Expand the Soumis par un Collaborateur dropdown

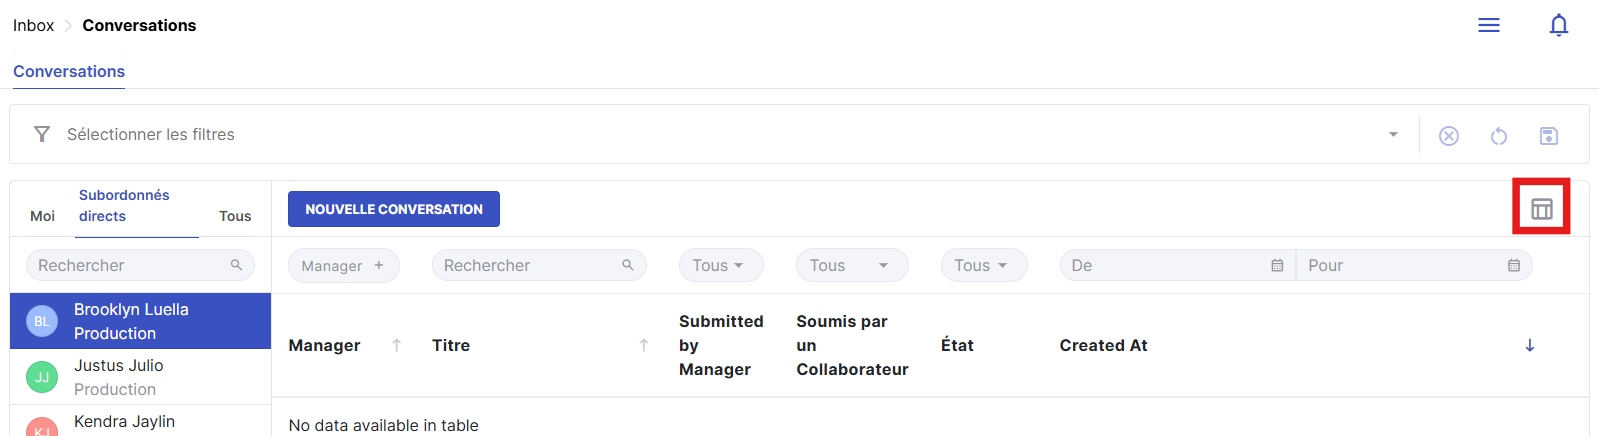tap(851, 266)
